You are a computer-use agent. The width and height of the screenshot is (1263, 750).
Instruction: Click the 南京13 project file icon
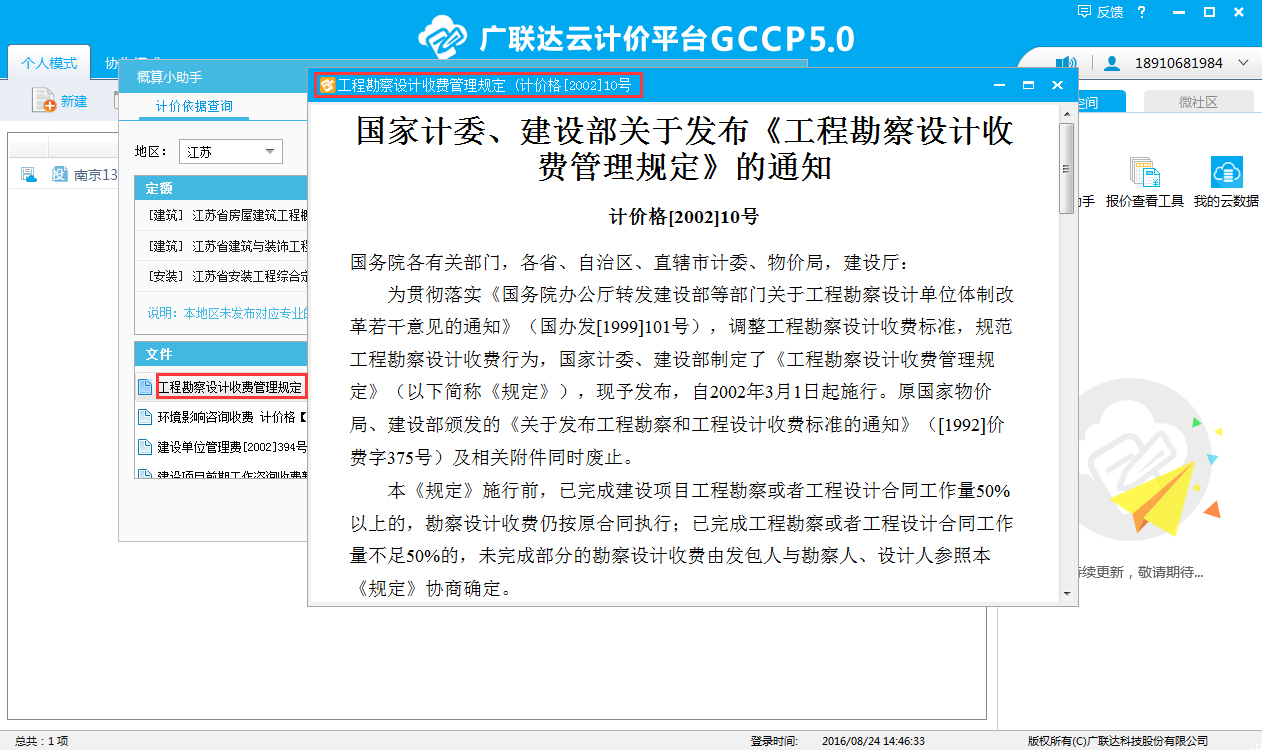coord(59,175)
